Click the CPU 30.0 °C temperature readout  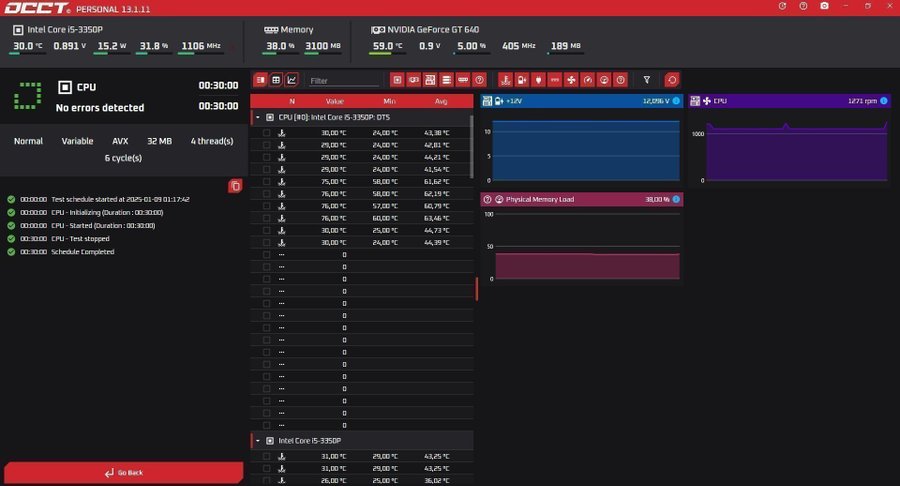click(x=28, y=46)
